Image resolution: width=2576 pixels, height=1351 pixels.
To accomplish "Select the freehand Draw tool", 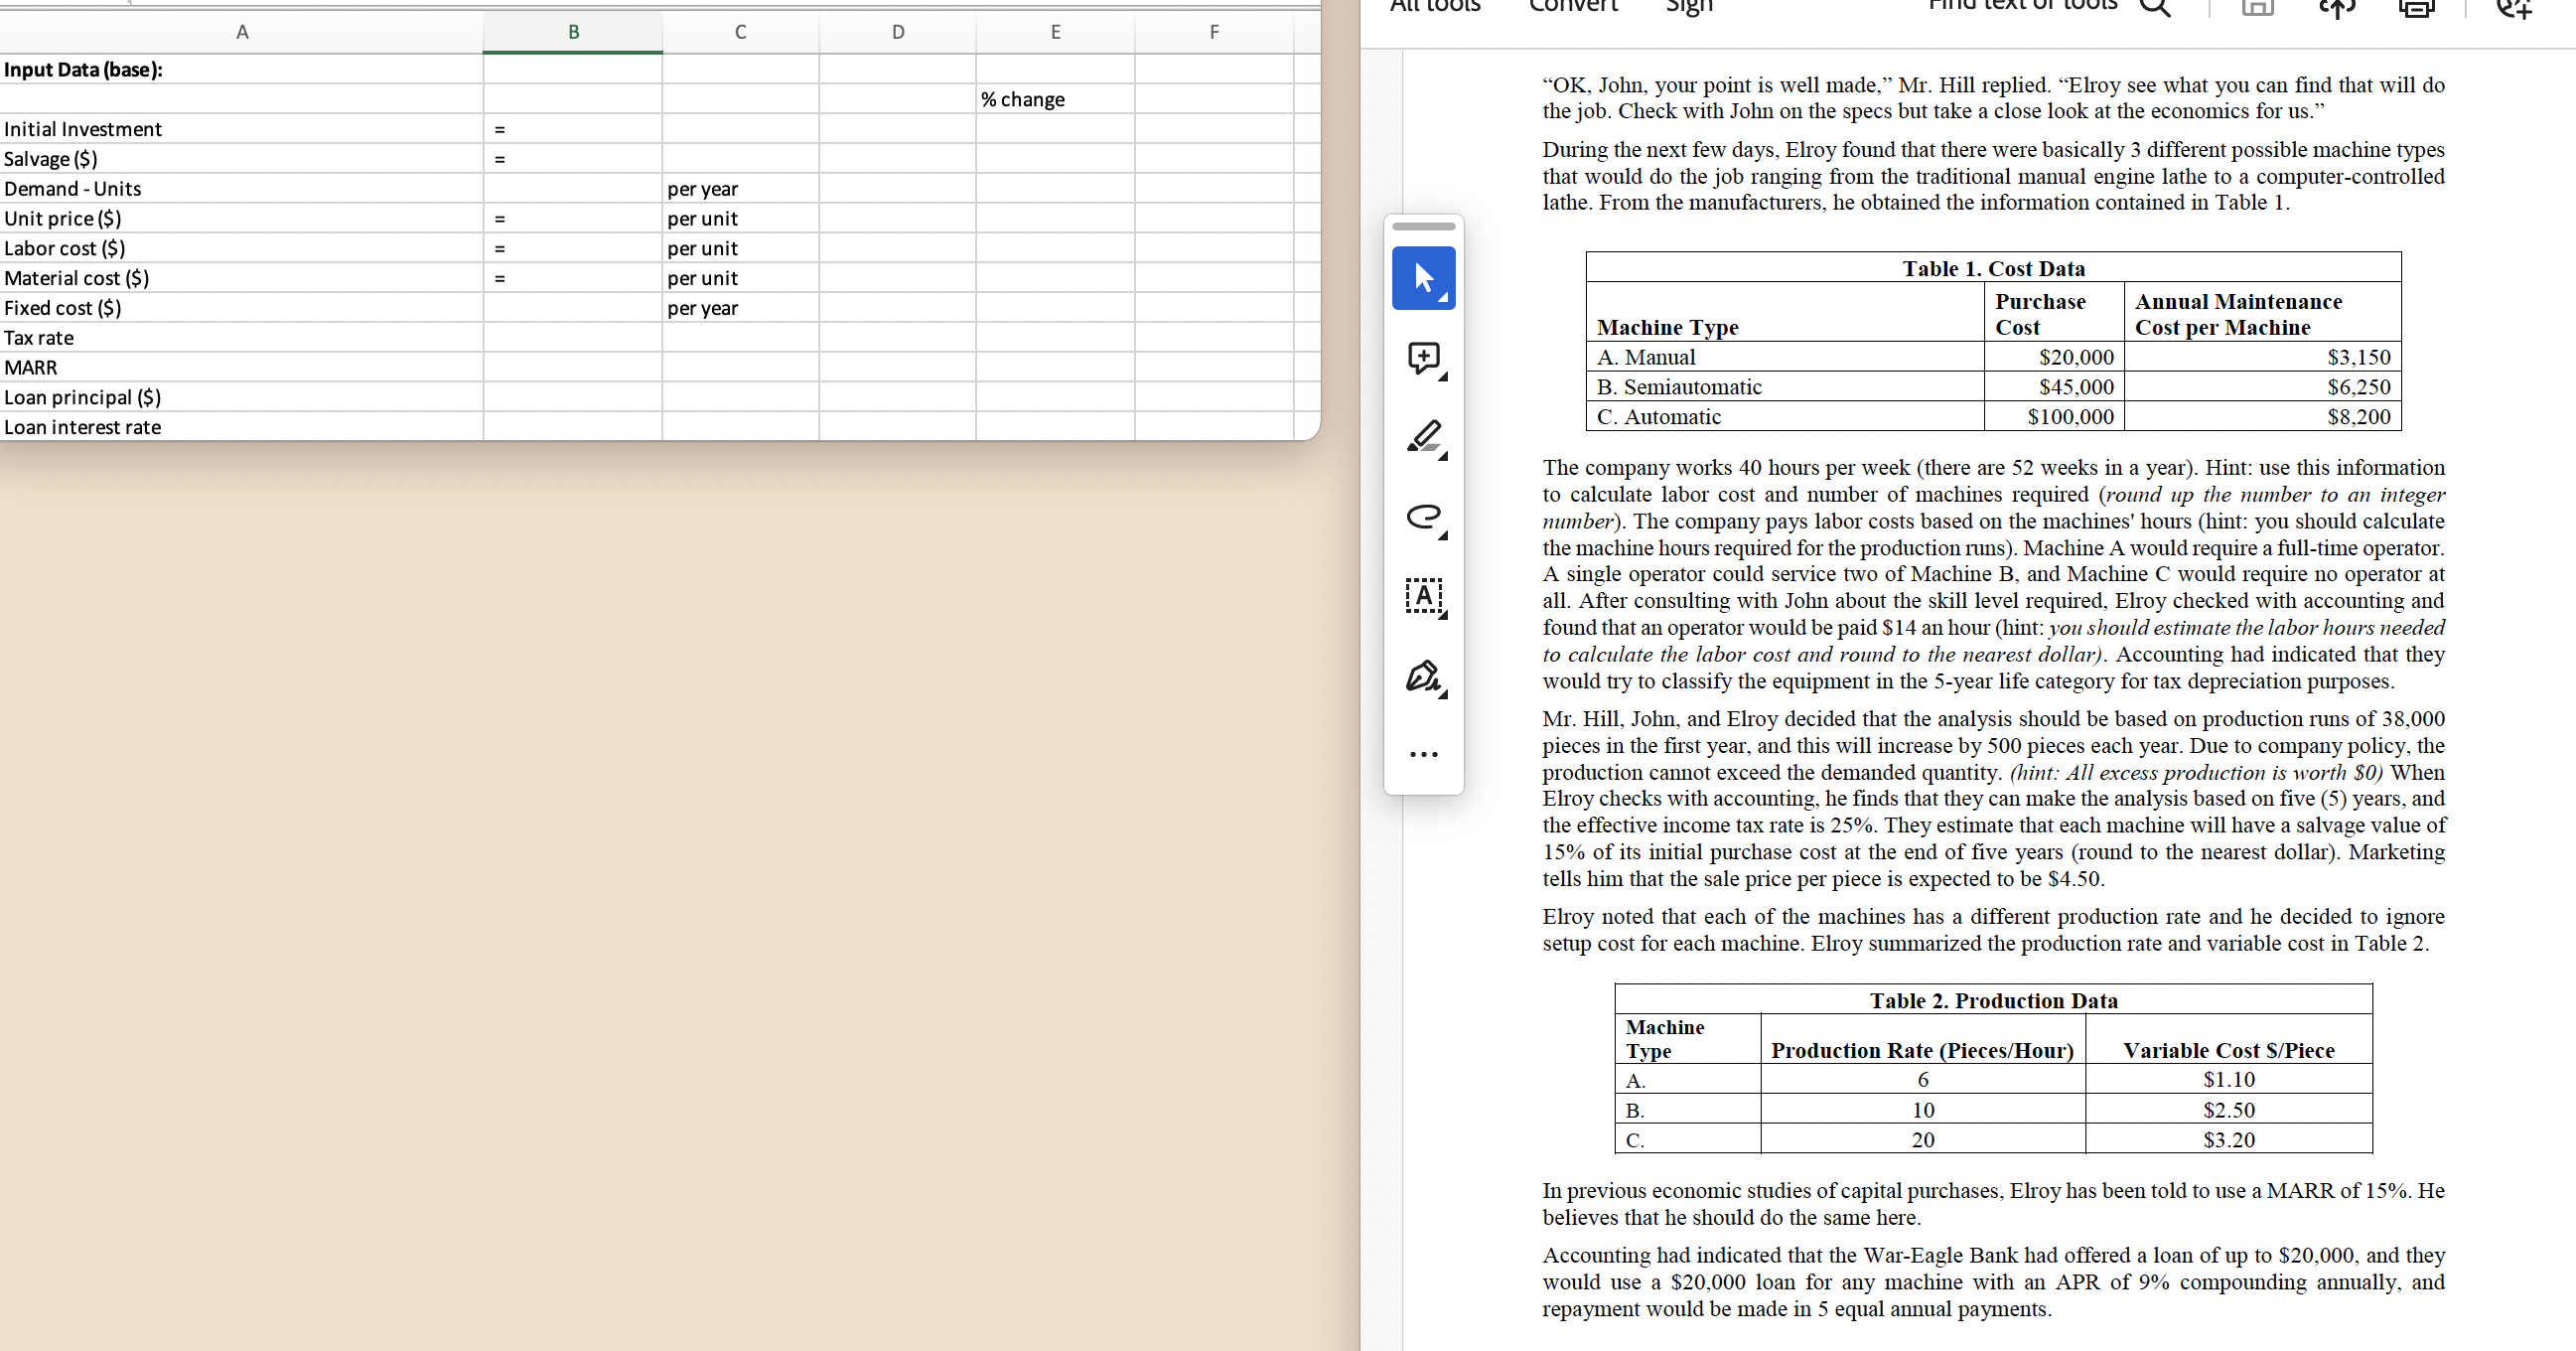I will pyautogui.click(x=1423, y=518).
